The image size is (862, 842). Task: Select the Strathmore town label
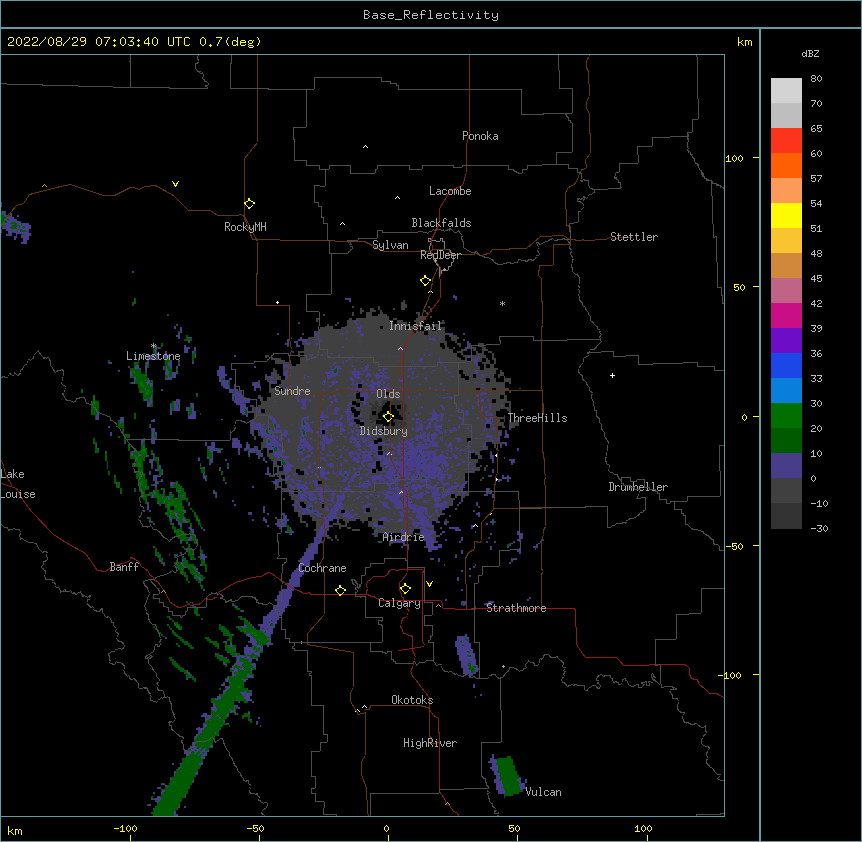[x=516, y=608]
